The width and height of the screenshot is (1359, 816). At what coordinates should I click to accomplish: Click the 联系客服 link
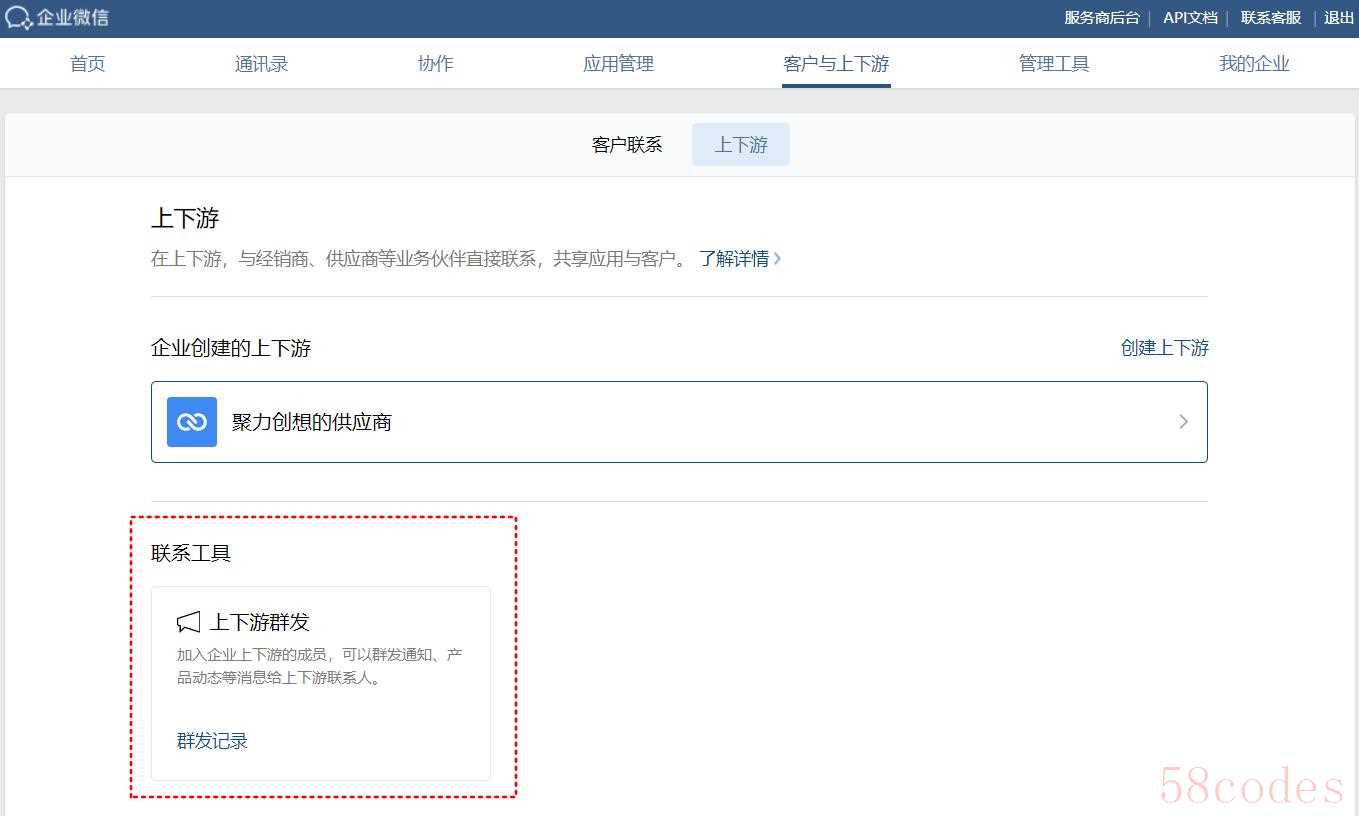click(1271, 18)
